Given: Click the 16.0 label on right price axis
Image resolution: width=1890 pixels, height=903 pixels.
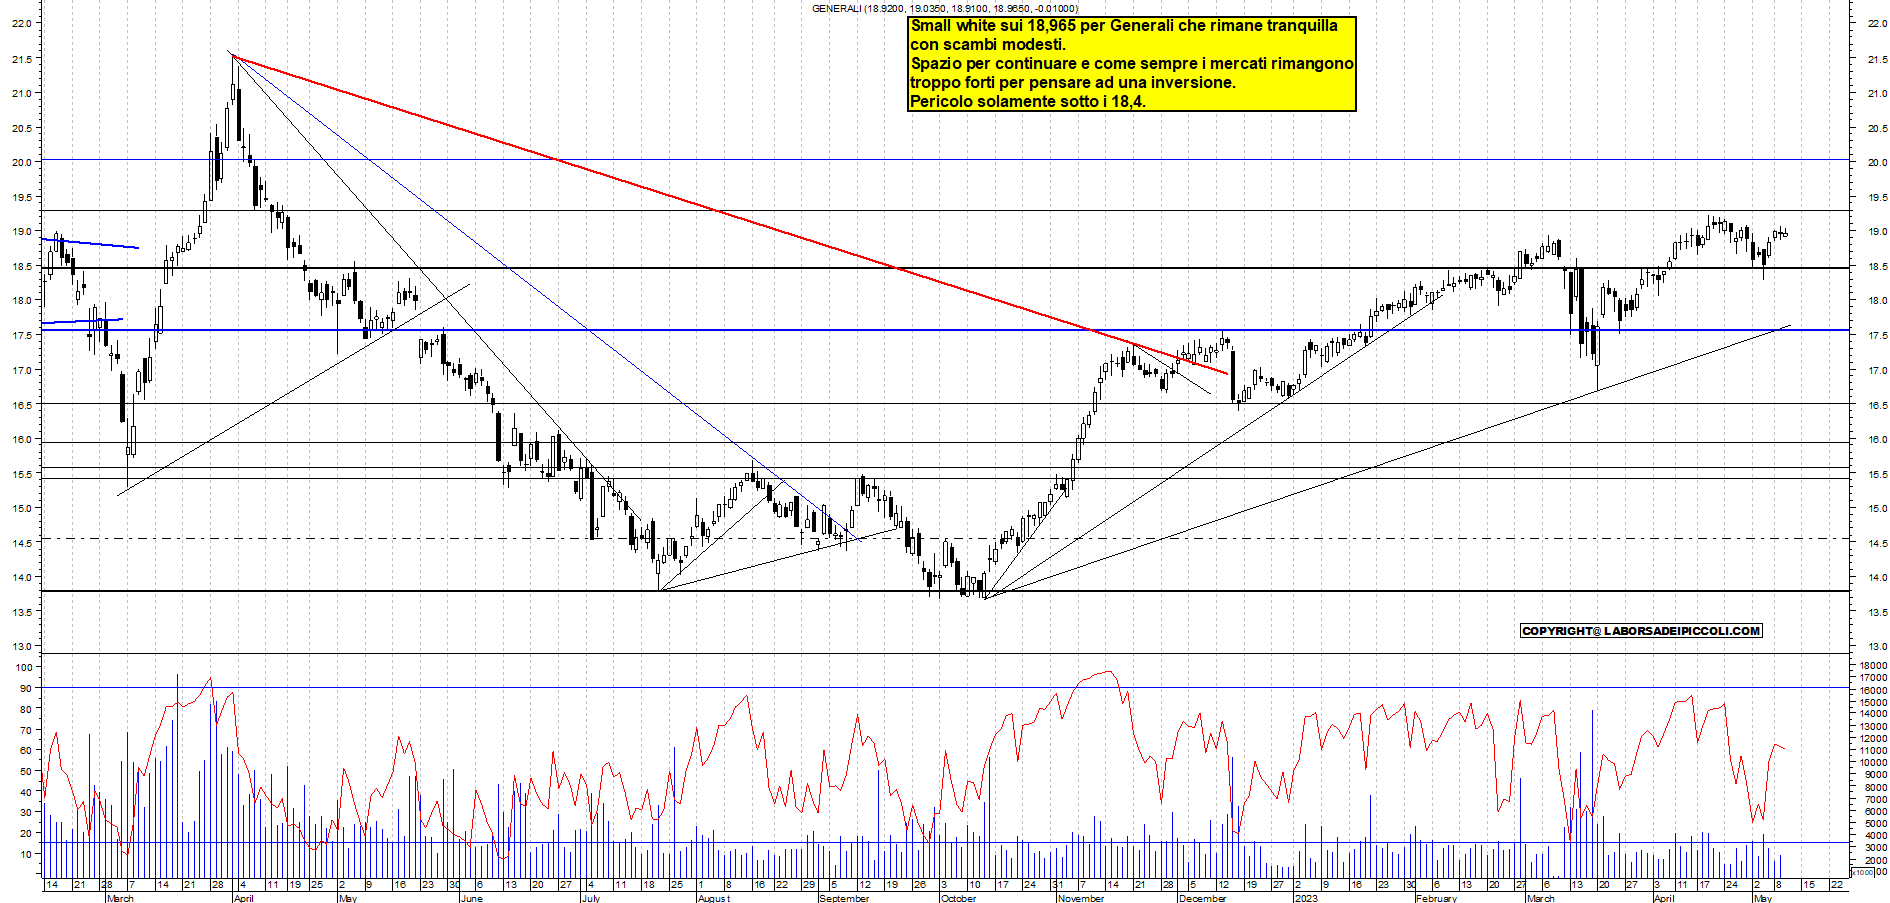Looking at the screenshot, I should [x=1877, y=440].
